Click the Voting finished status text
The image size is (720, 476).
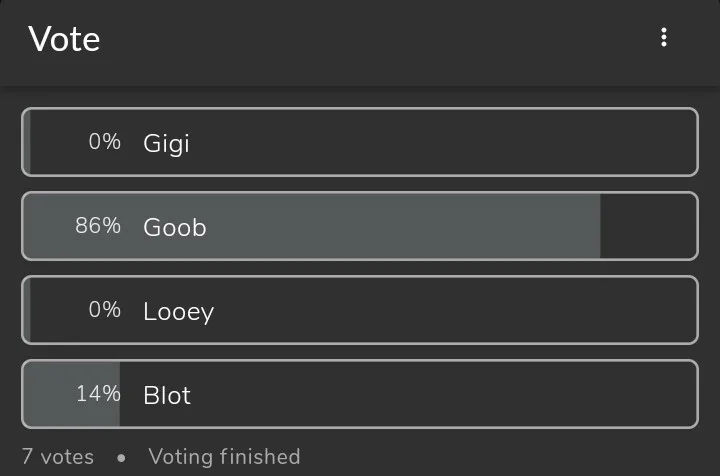click(224, 457)
